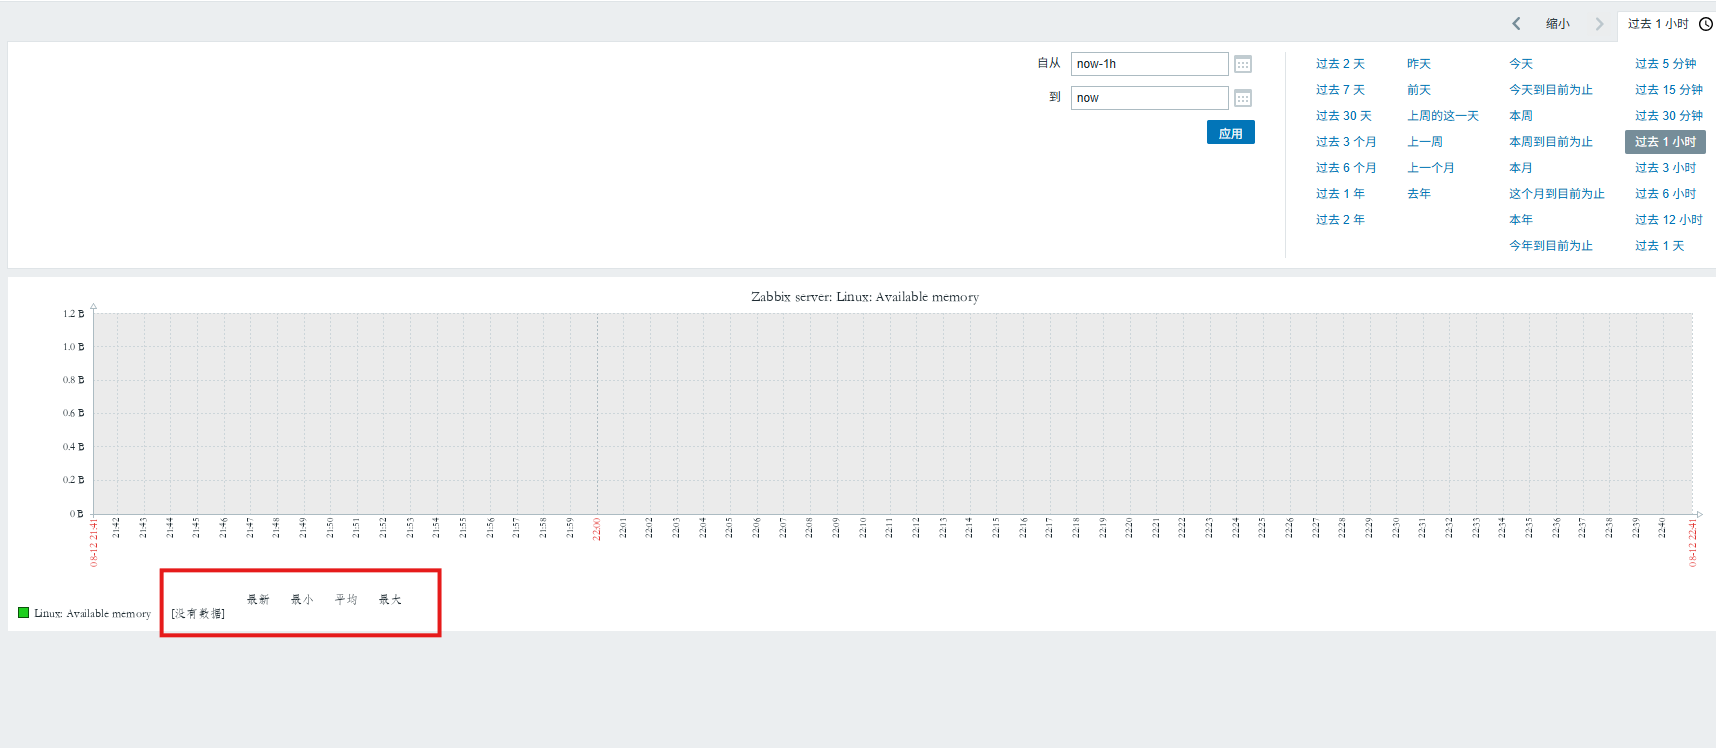This screenshot has height=748, width=1716.
Task: Click the 最小 legend column header
Action: (x=302, y=600)
